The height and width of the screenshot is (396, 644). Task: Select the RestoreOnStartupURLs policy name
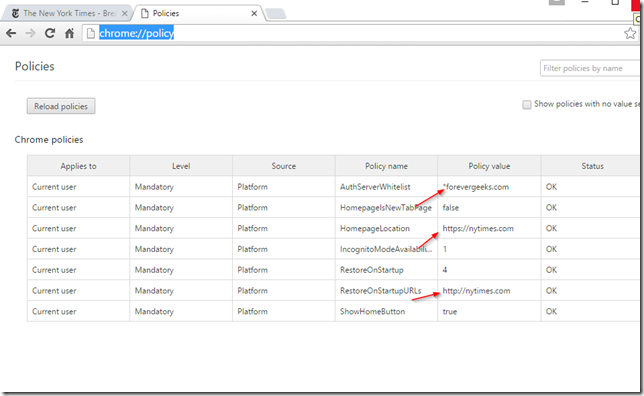pos(380,291)
